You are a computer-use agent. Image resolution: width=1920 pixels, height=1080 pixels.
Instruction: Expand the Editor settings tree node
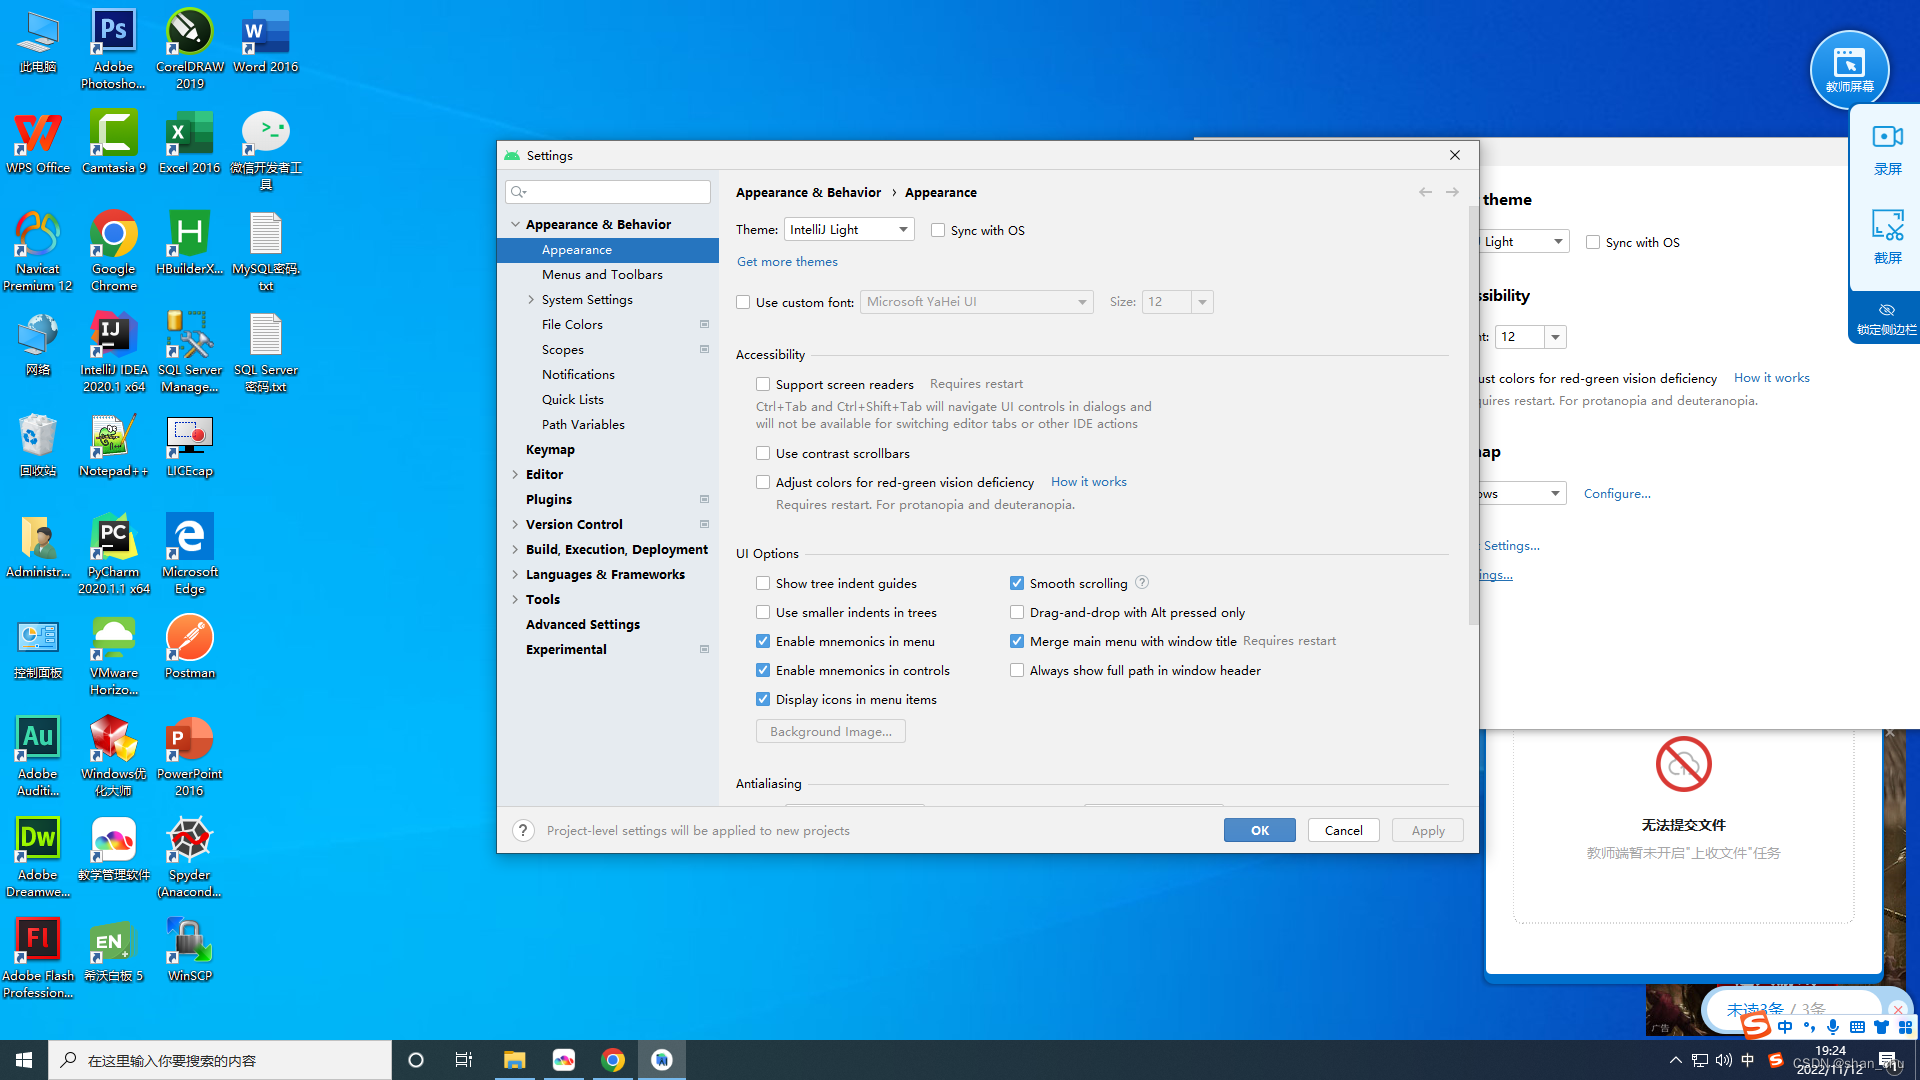click(515, 475)
